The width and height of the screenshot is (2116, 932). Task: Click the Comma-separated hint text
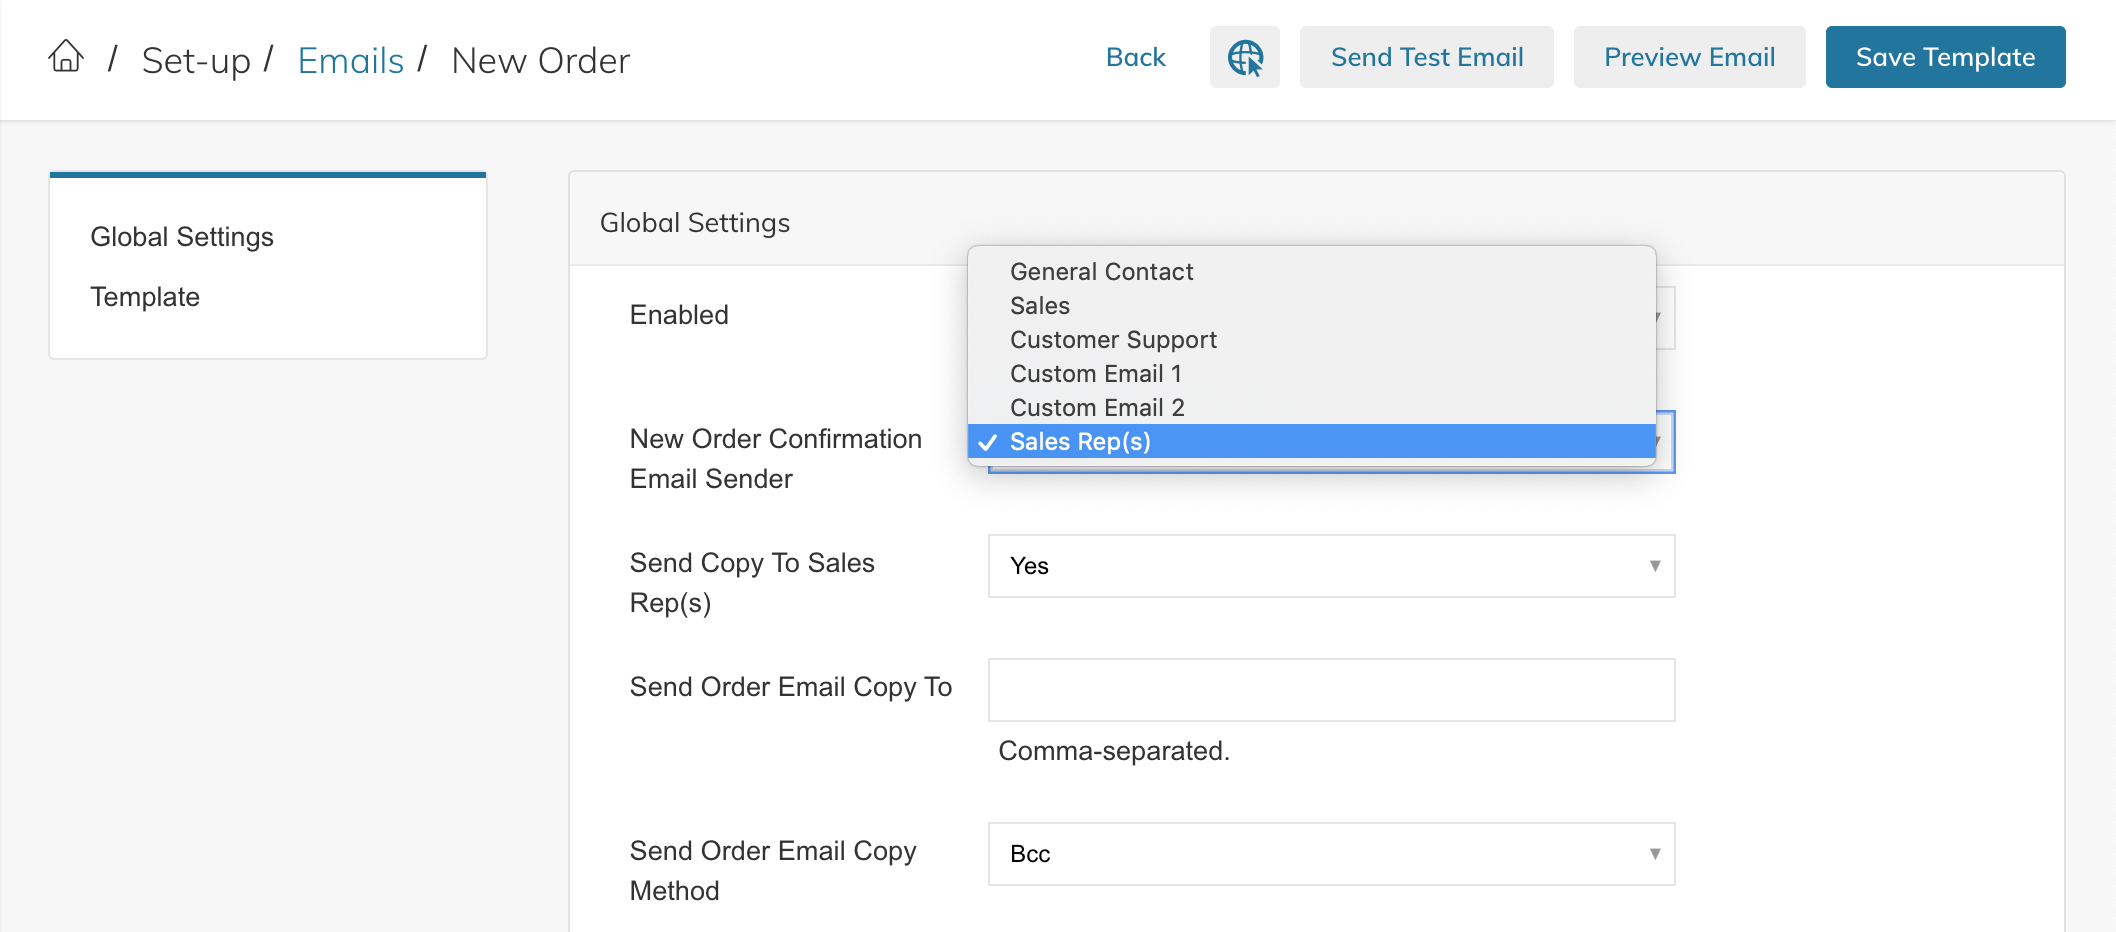click(x=1114, y=751)
